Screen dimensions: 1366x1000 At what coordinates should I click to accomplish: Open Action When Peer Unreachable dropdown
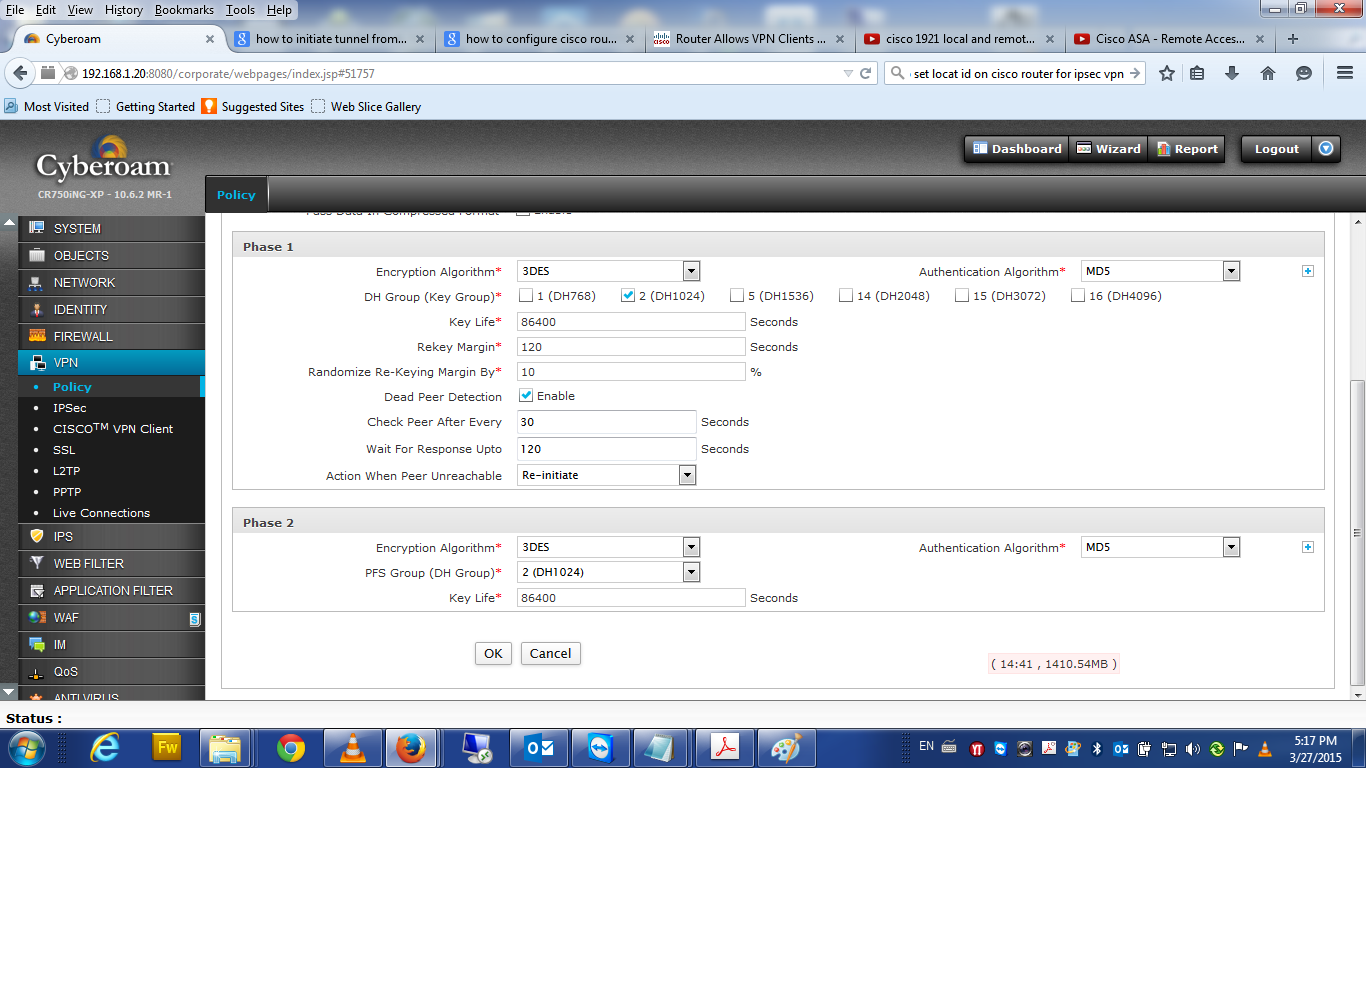coord(606,475)
